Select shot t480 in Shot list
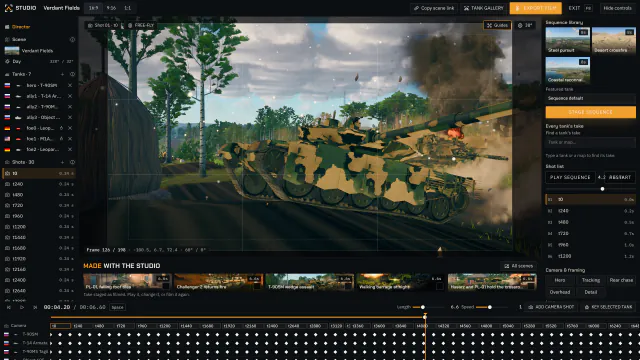Viewport: 640px width, 360px height. [x=590, y=222]
